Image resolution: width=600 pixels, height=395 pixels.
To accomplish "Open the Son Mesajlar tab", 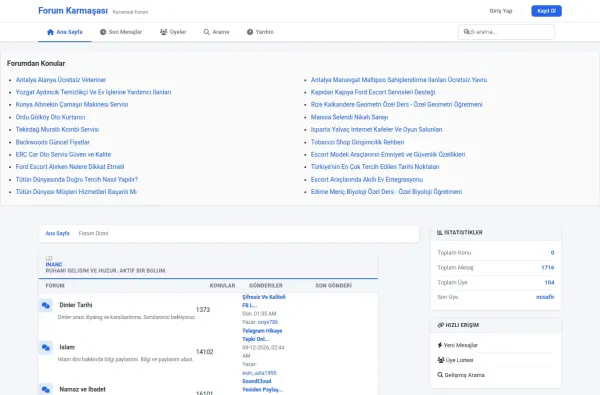I will [x=121, y=32].
